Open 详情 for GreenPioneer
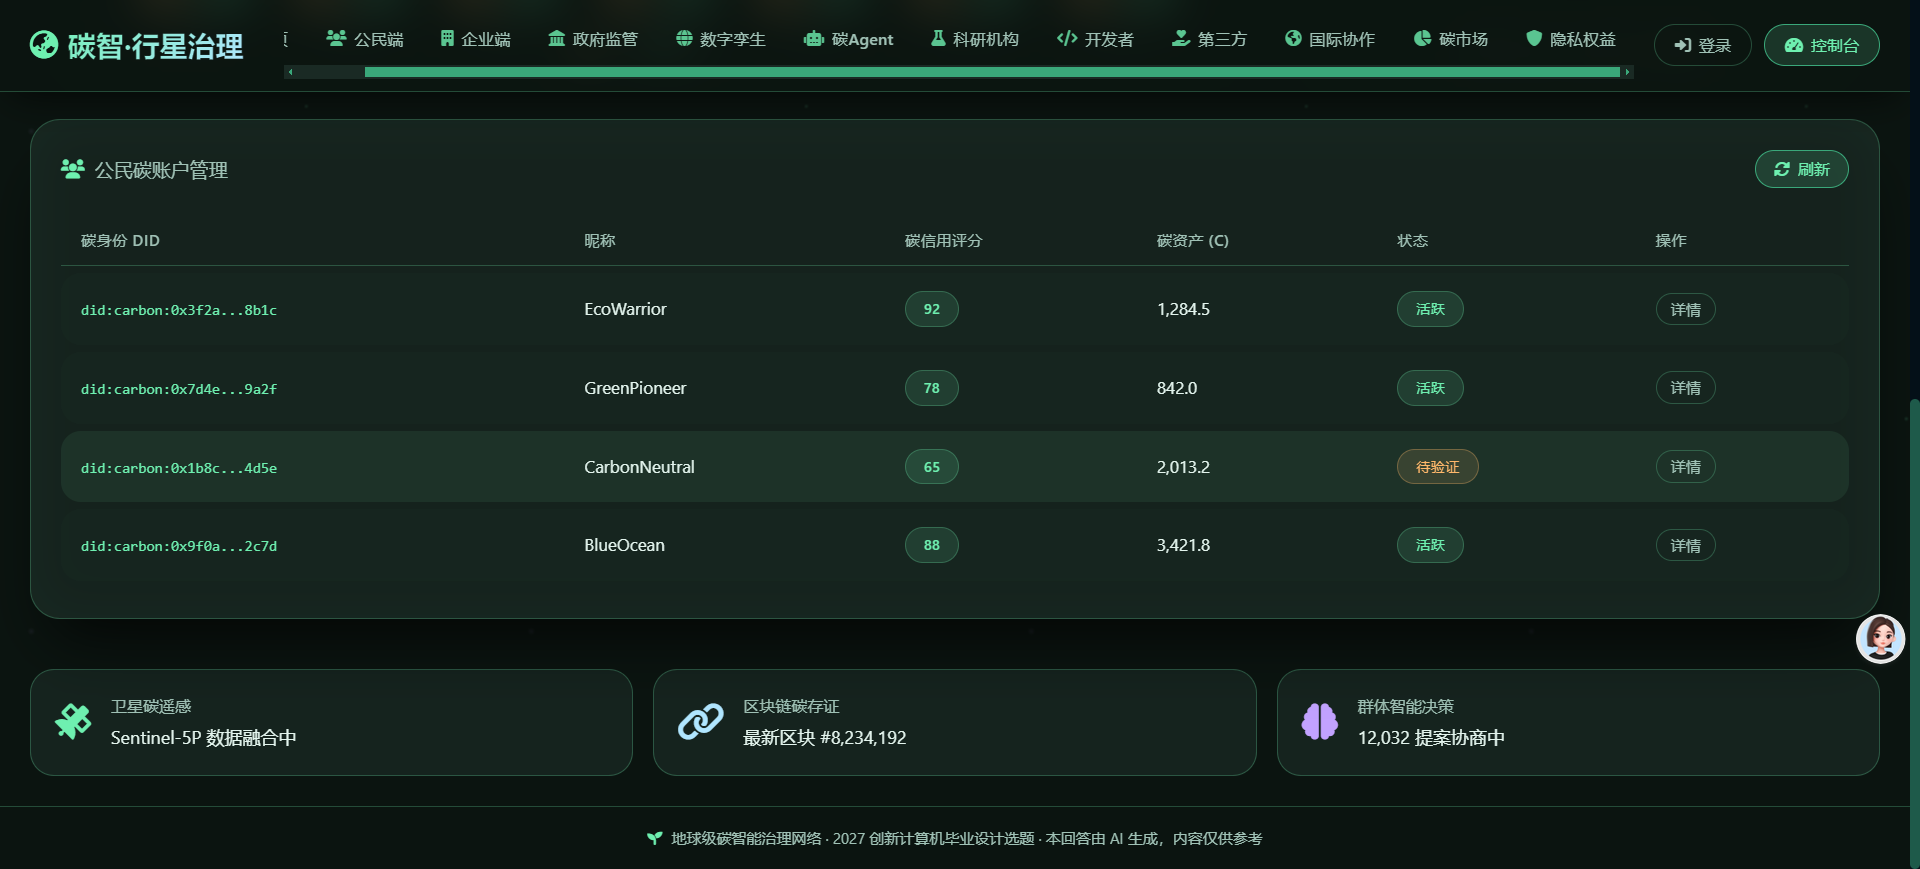 1685,388
